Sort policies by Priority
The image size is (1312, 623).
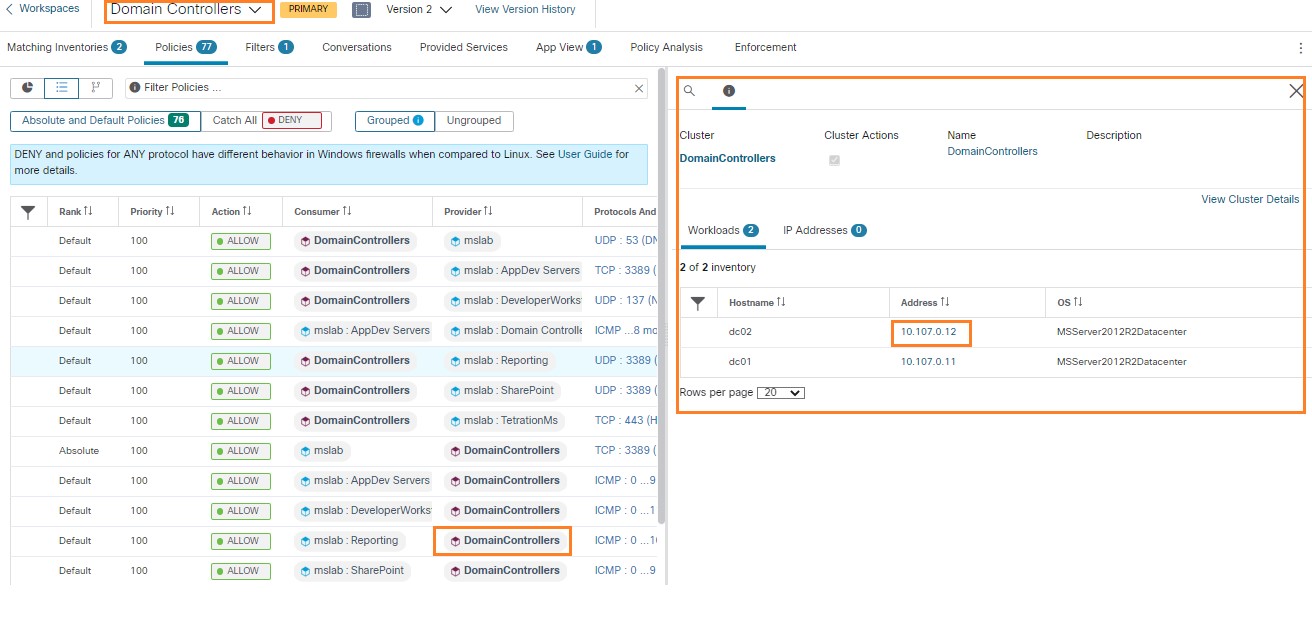click(x=152, y=212)
